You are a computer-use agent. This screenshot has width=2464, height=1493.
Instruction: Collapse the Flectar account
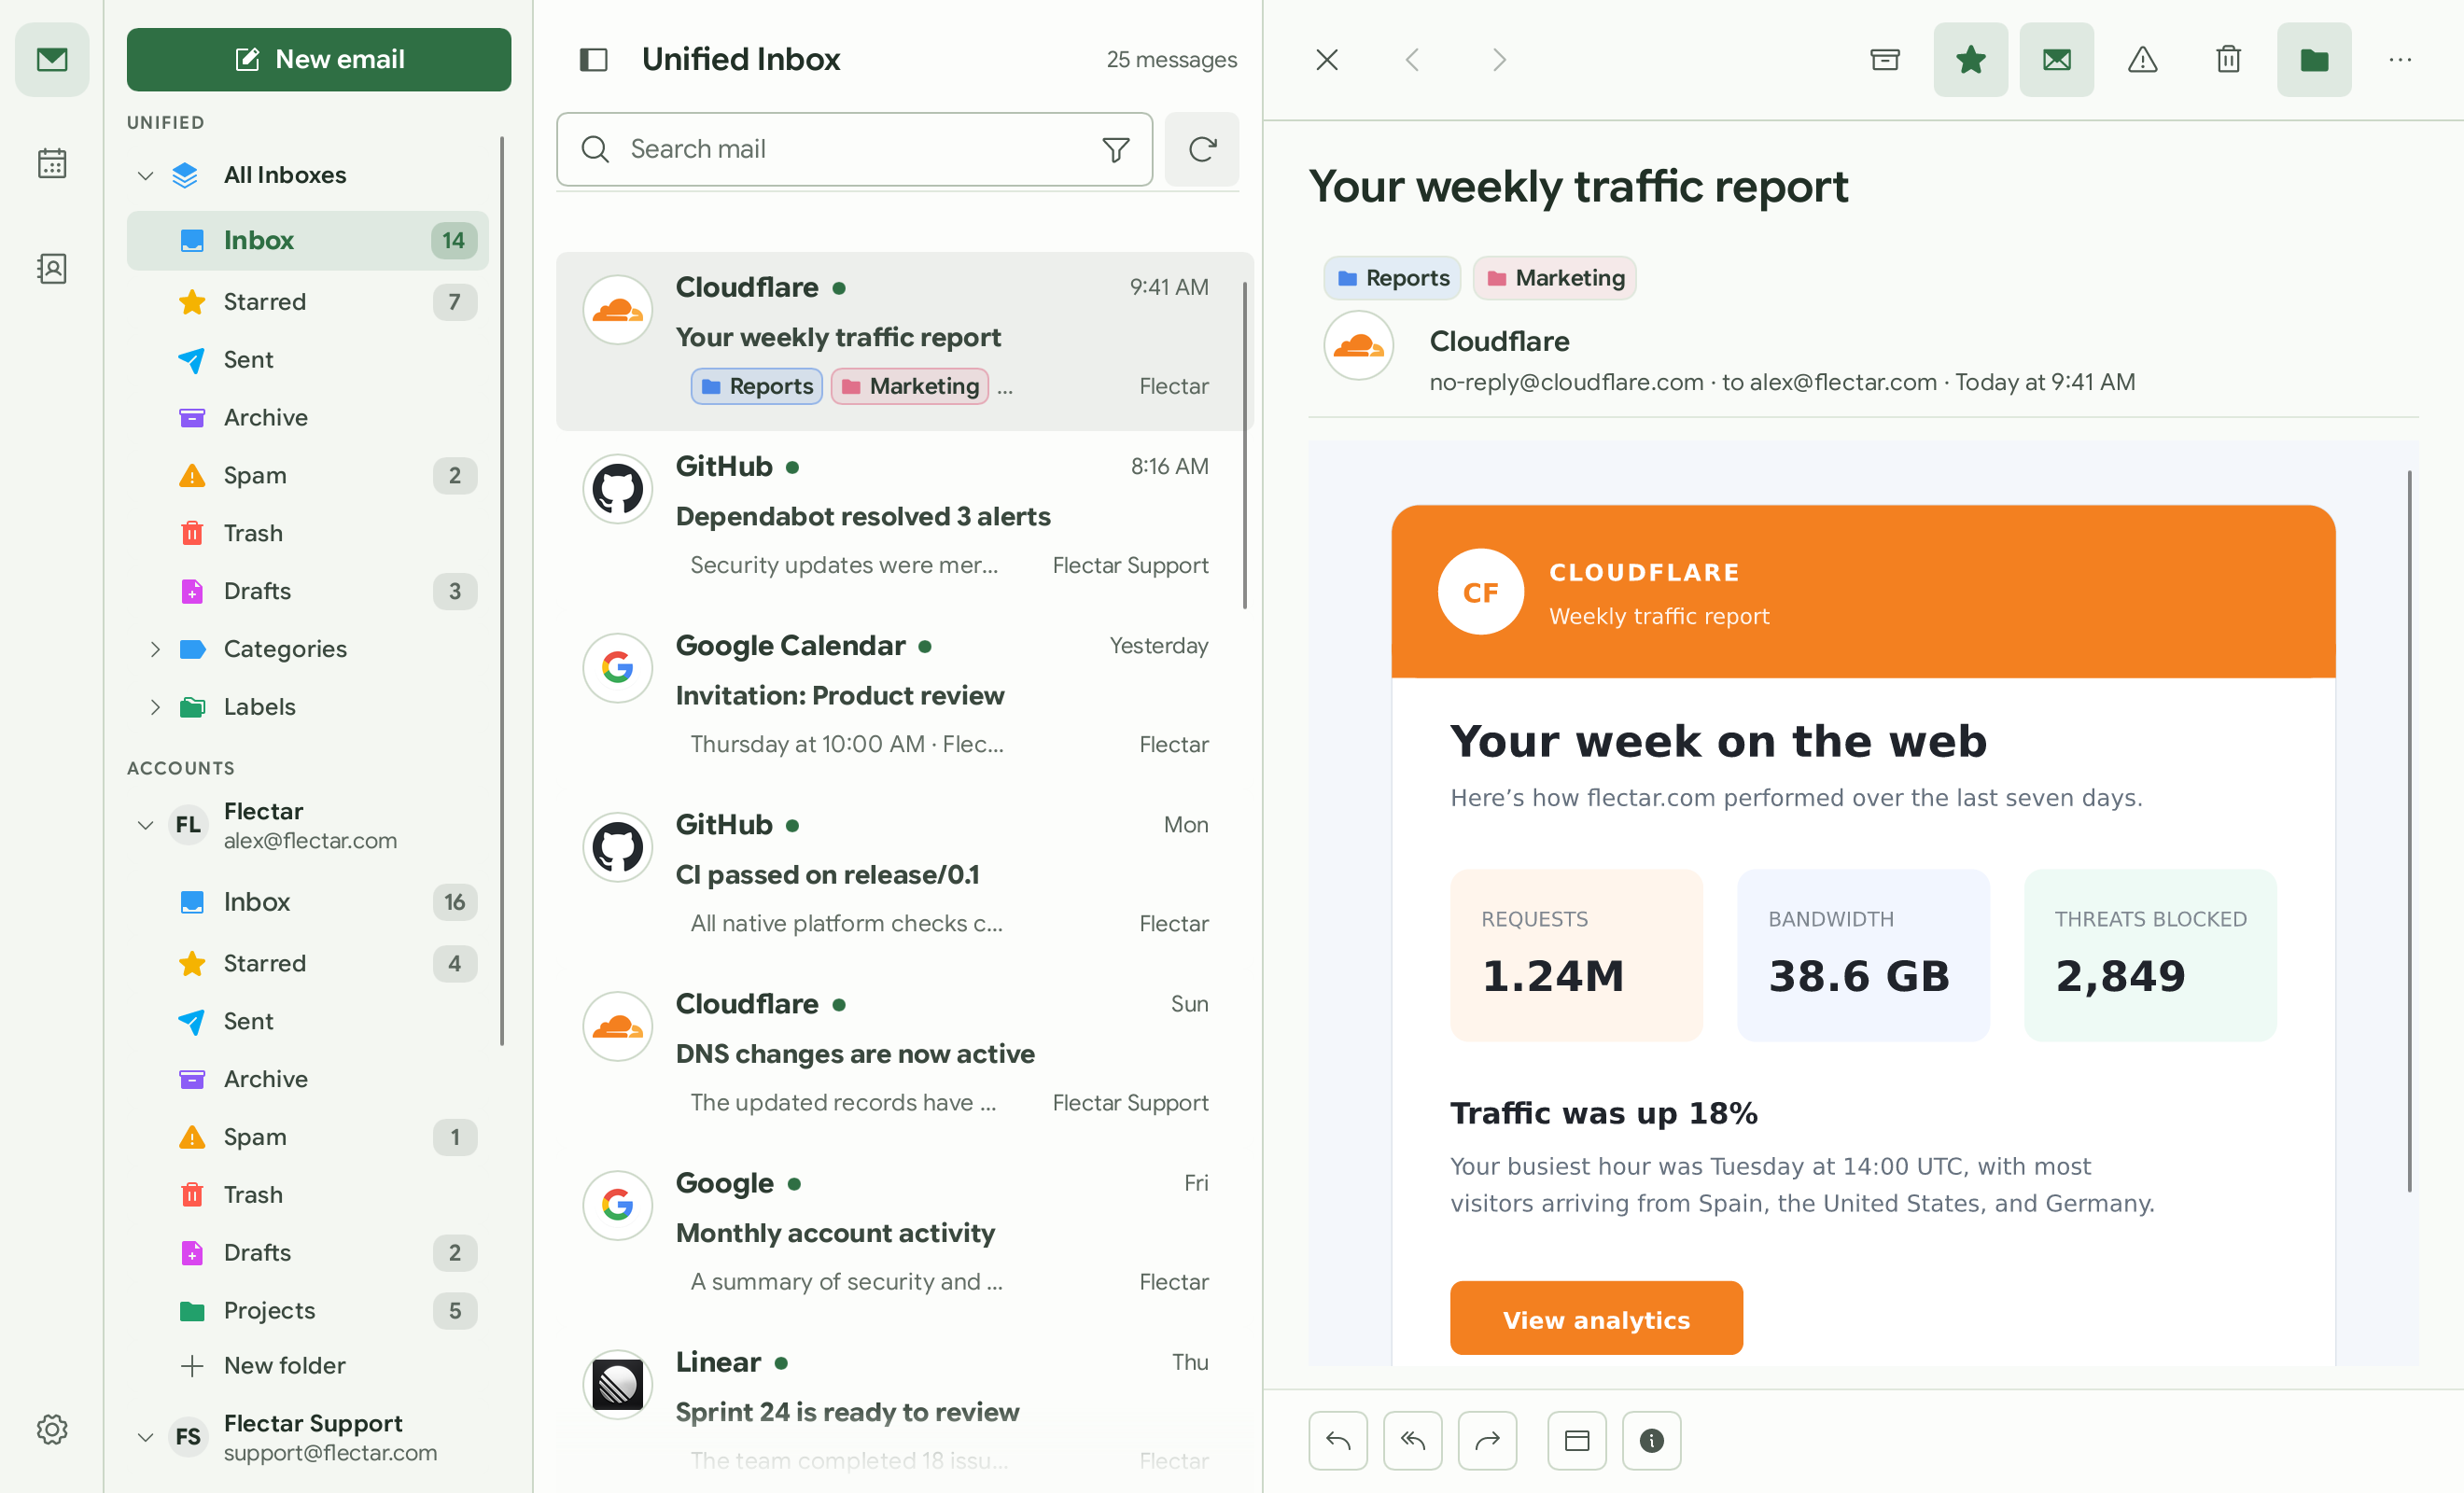[146, 825]
